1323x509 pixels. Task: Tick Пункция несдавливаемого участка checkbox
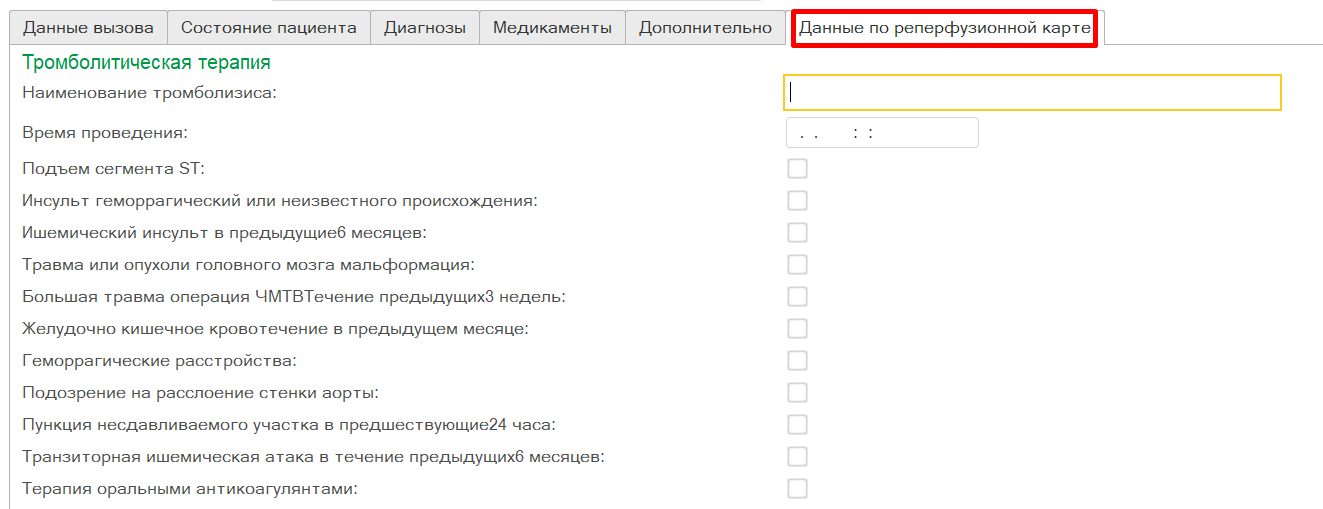coord(797,424)
